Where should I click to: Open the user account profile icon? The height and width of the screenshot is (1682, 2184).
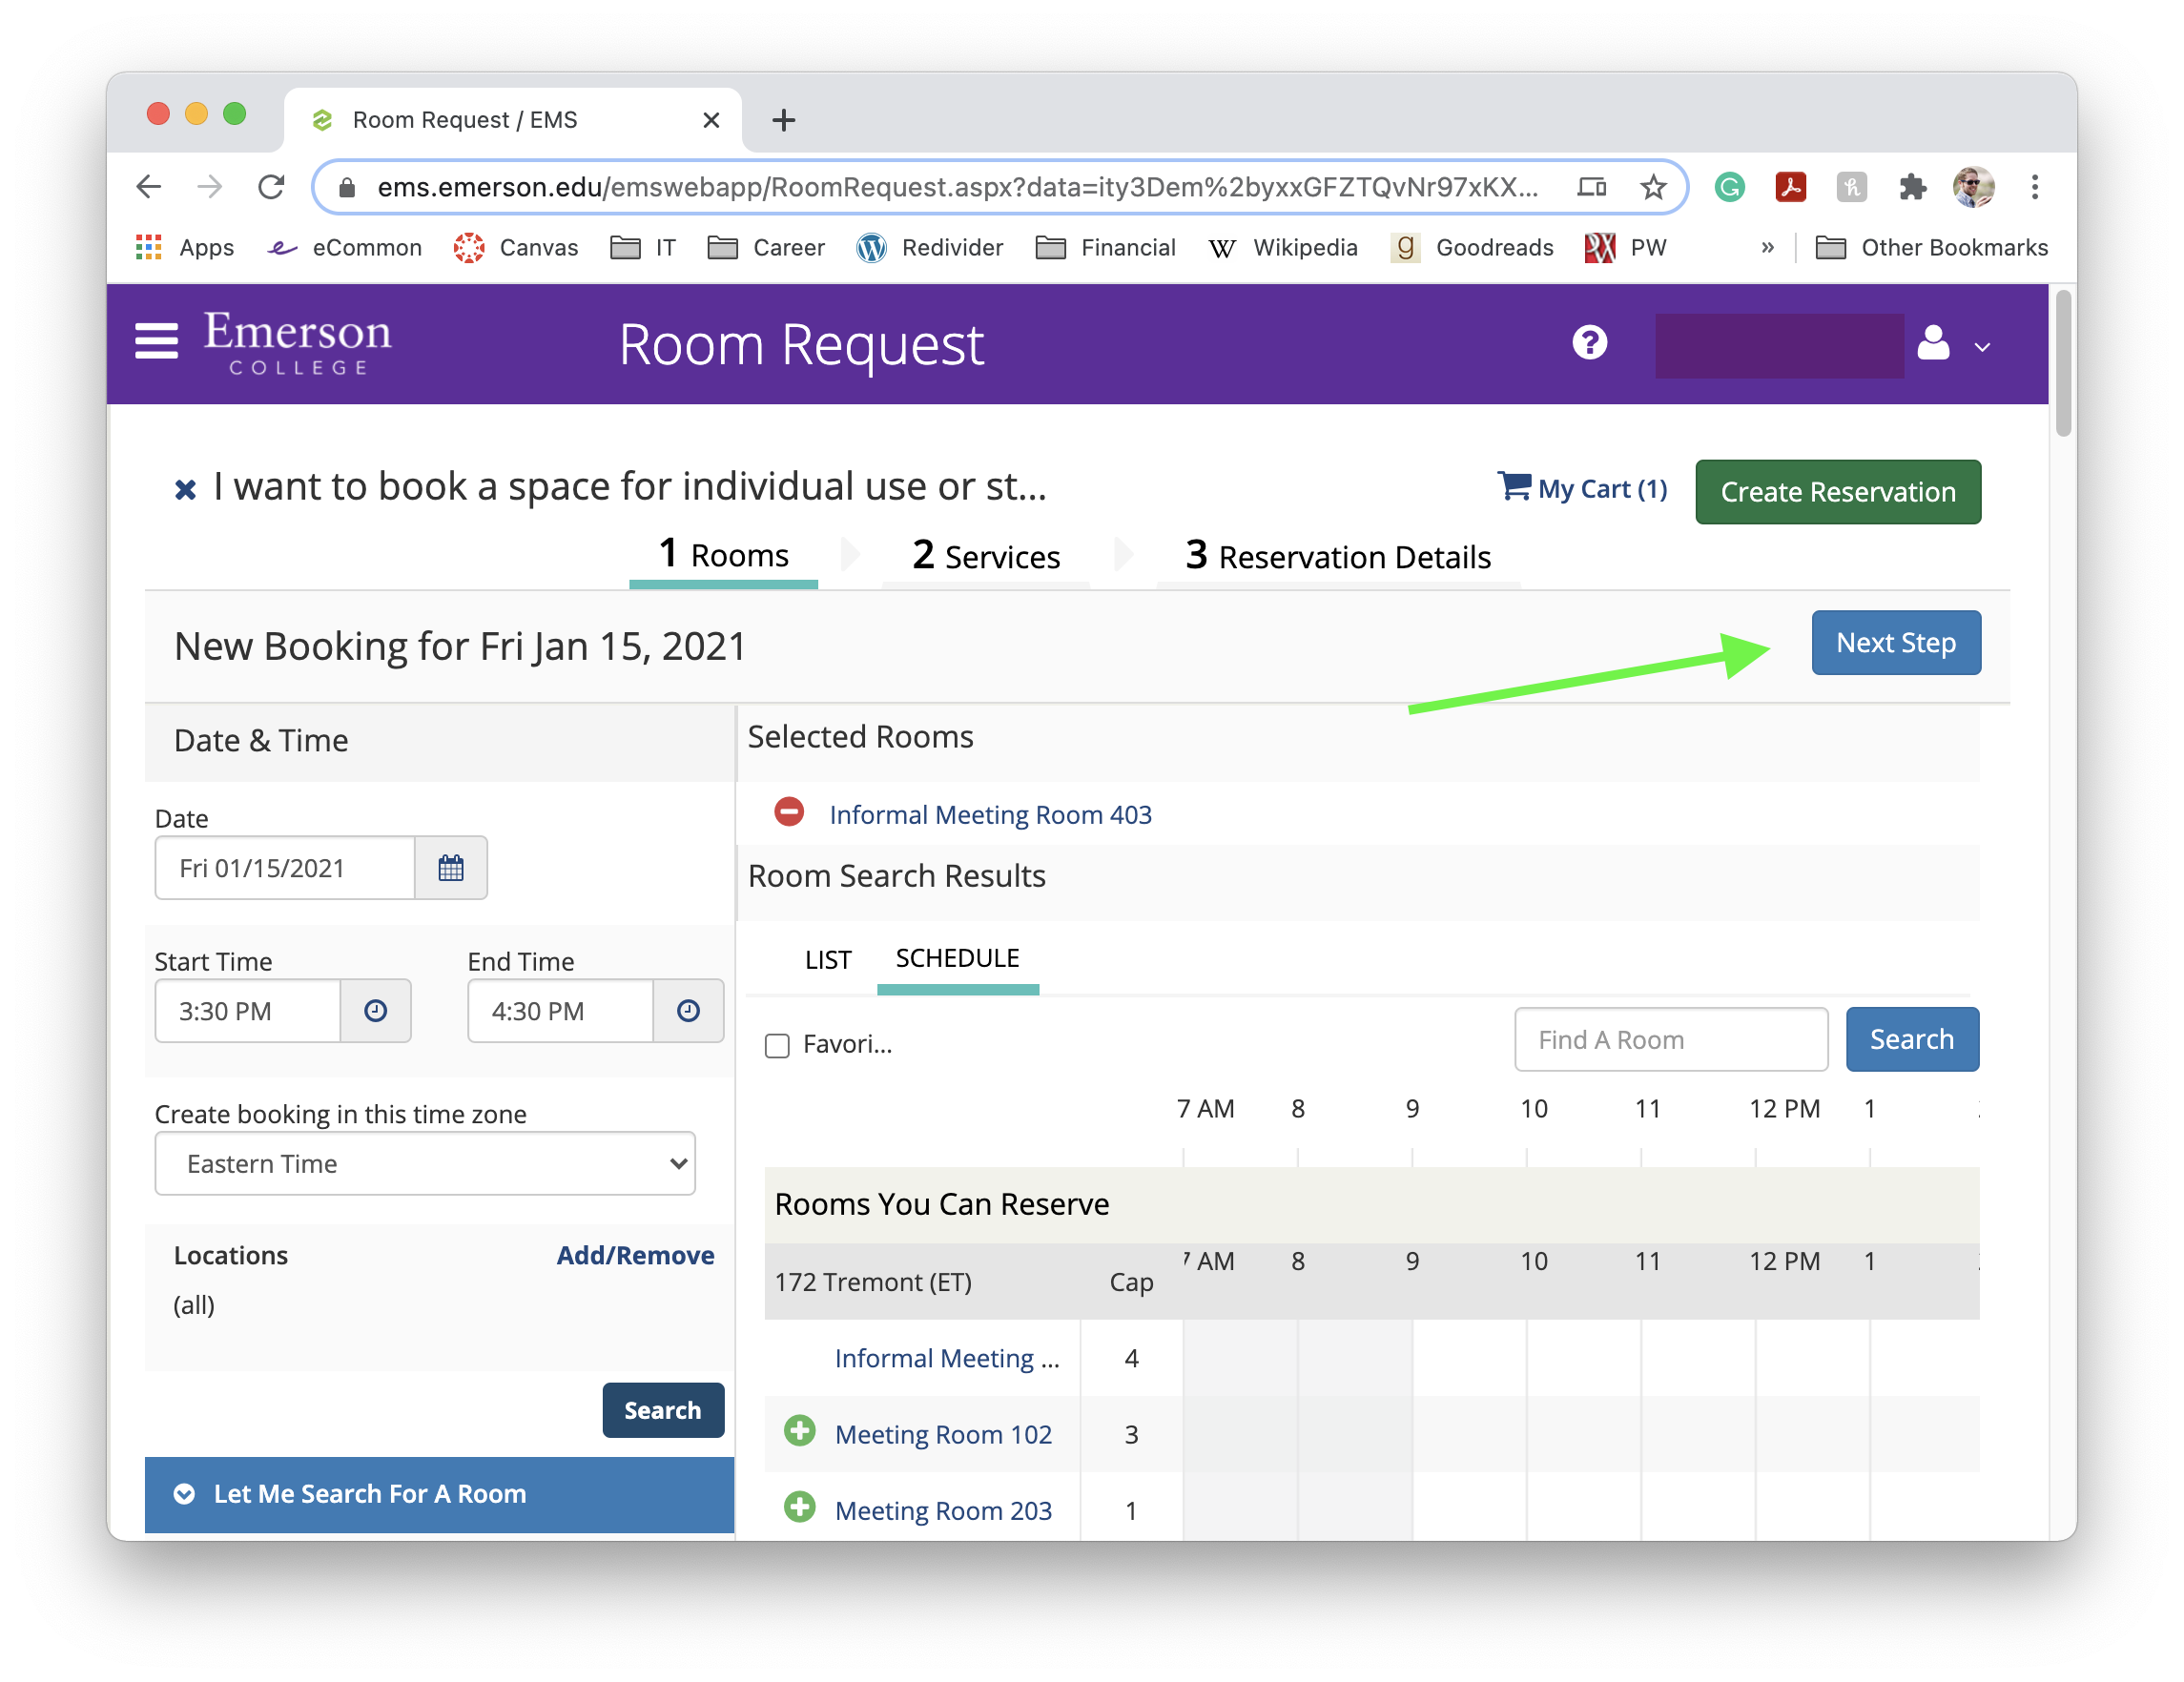tap(1933, 343)
